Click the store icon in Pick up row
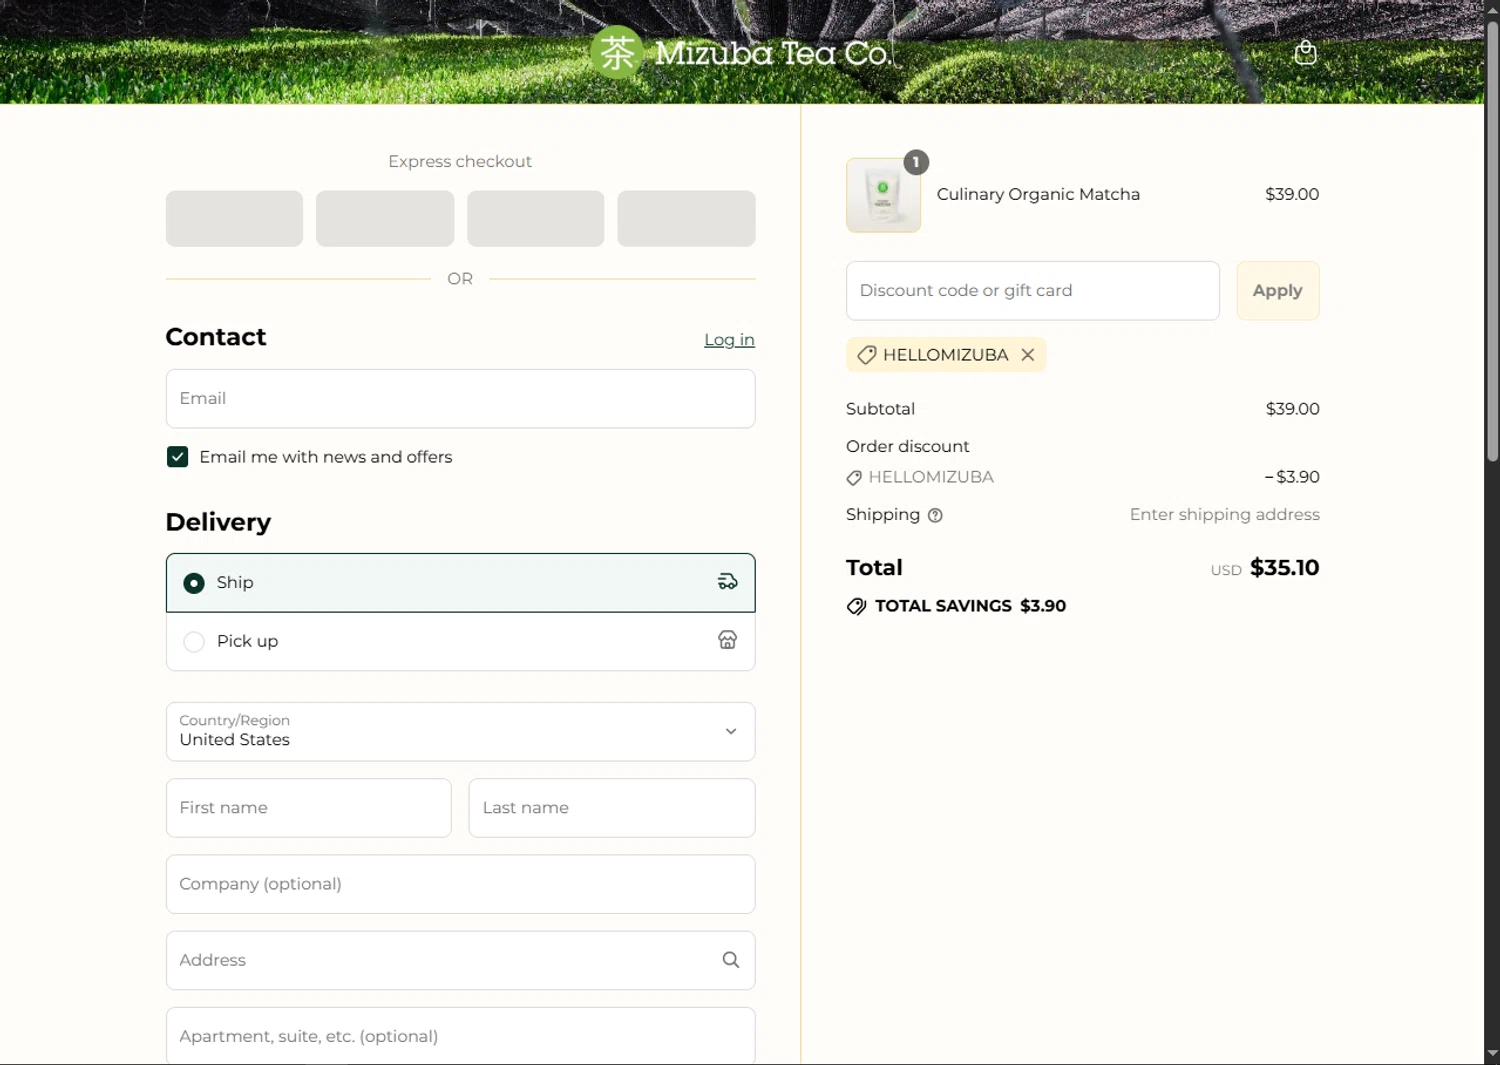1500x1065 pixels. (728, 640)
